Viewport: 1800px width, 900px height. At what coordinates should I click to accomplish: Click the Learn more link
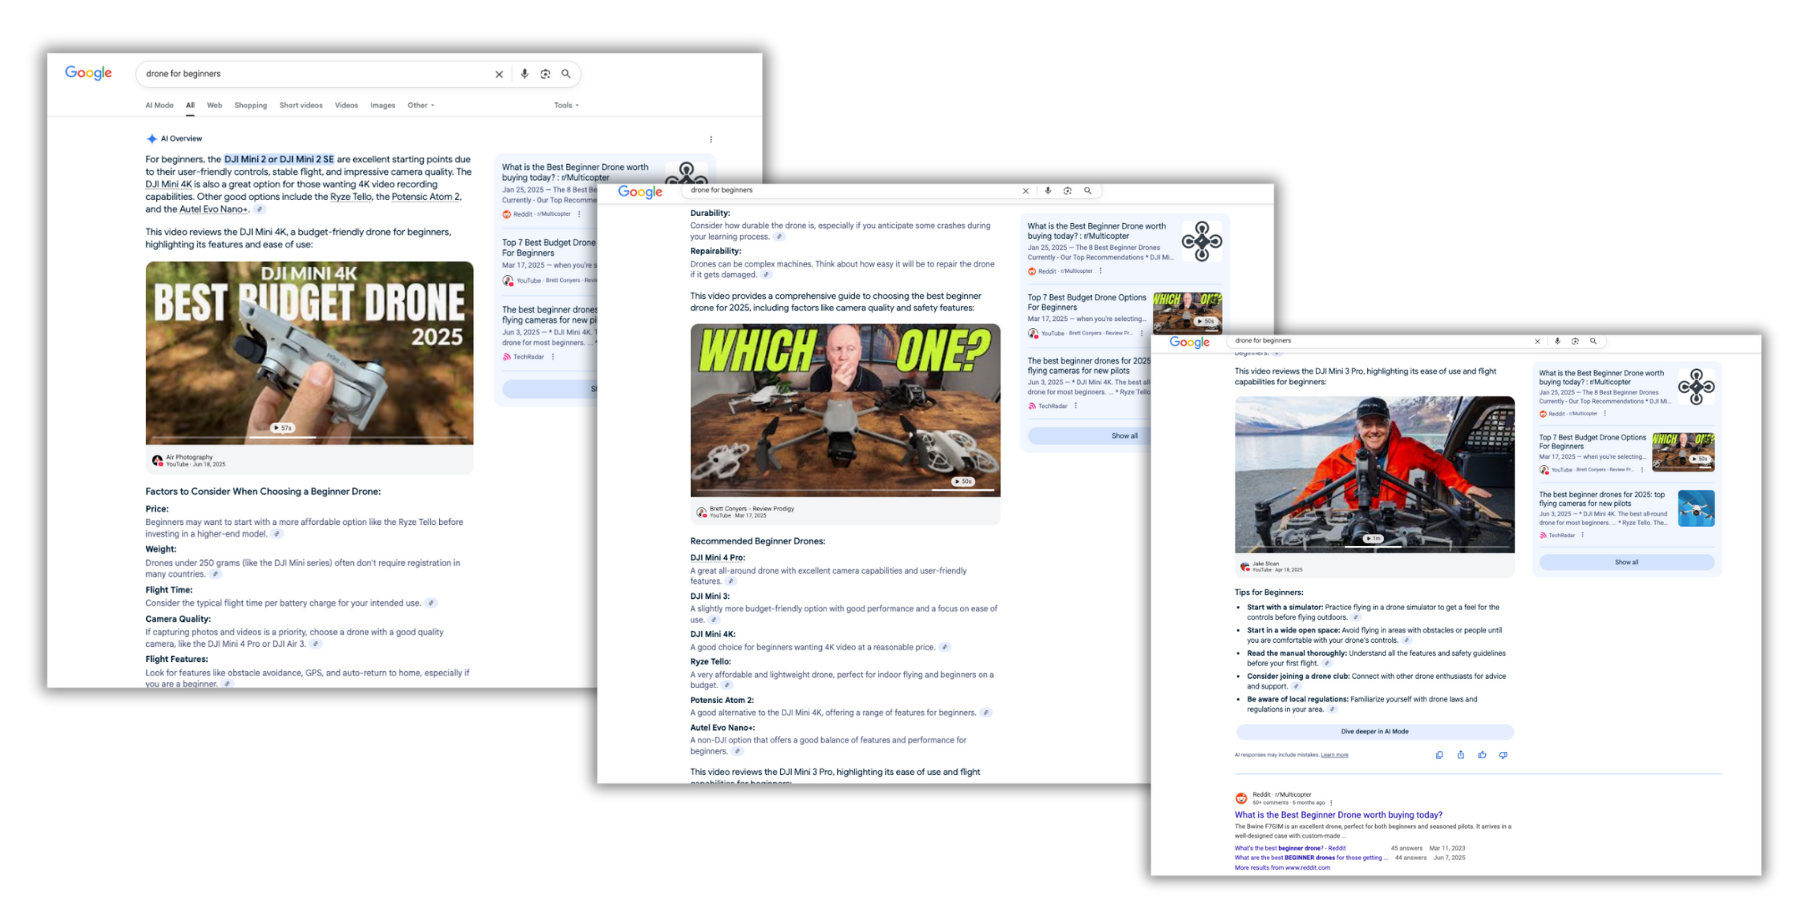(x=1334, y=755)
